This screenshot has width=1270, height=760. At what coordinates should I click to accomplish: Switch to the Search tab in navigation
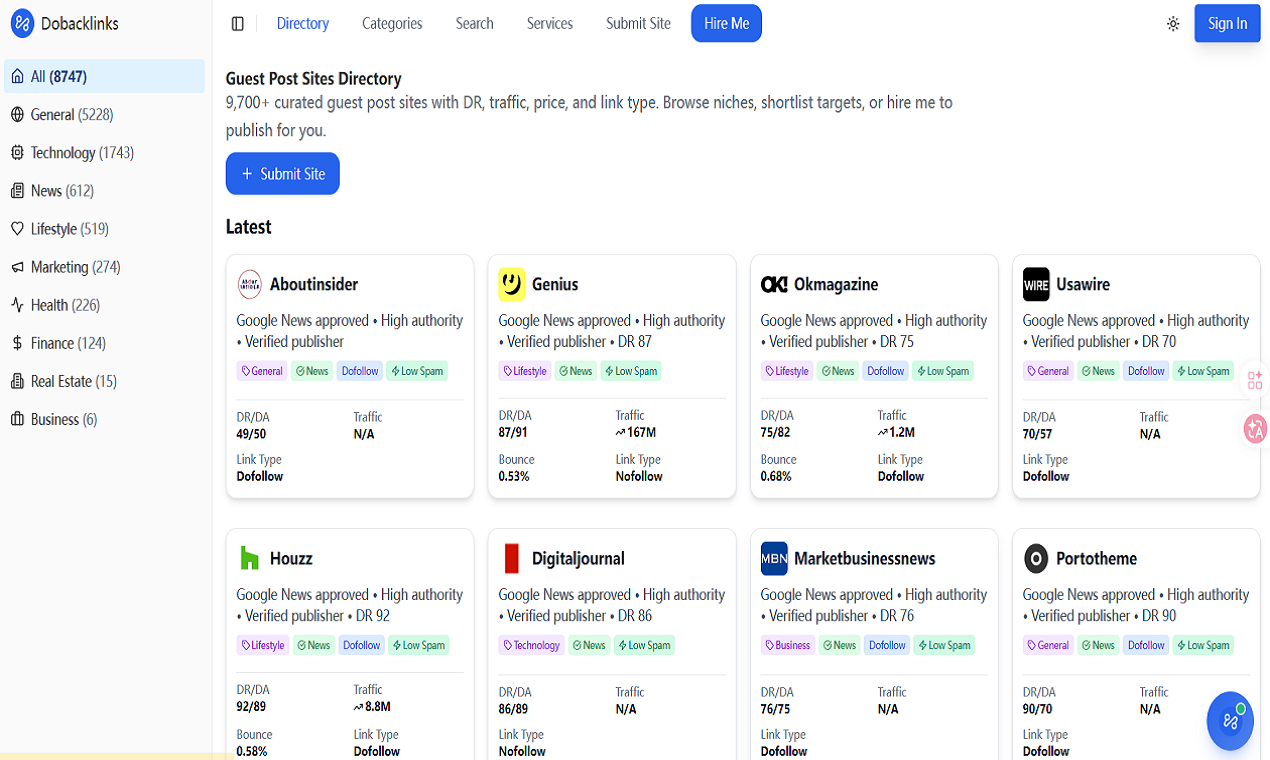click(x=474, y=23)
